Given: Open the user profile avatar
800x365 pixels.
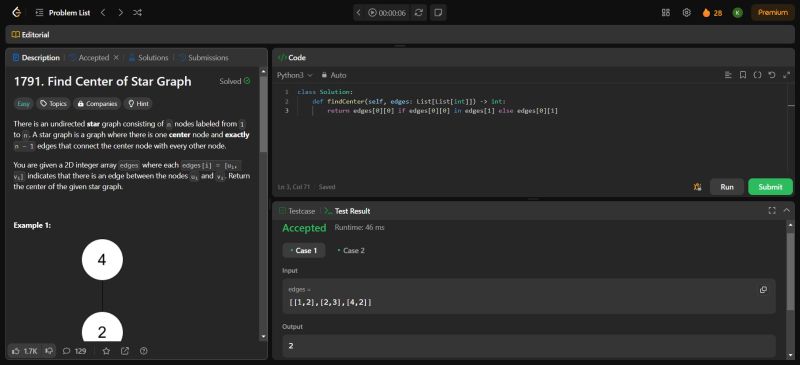Looking at the screenshot, I should pyautogui.click(x=738, y=13).
